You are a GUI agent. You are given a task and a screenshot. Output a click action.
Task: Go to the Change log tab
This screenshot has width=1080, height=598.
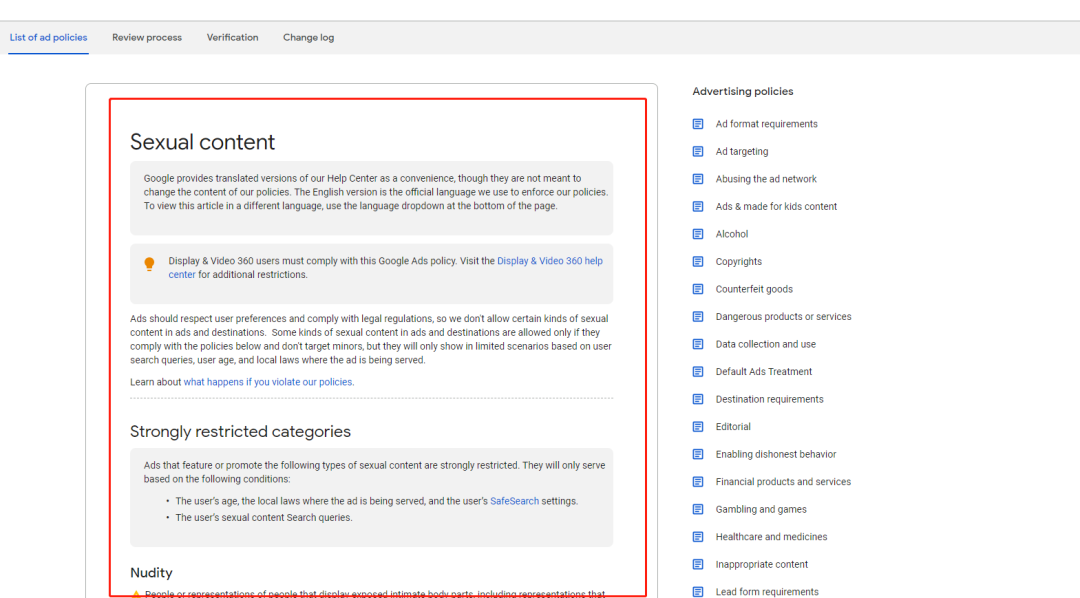(308, 37)
